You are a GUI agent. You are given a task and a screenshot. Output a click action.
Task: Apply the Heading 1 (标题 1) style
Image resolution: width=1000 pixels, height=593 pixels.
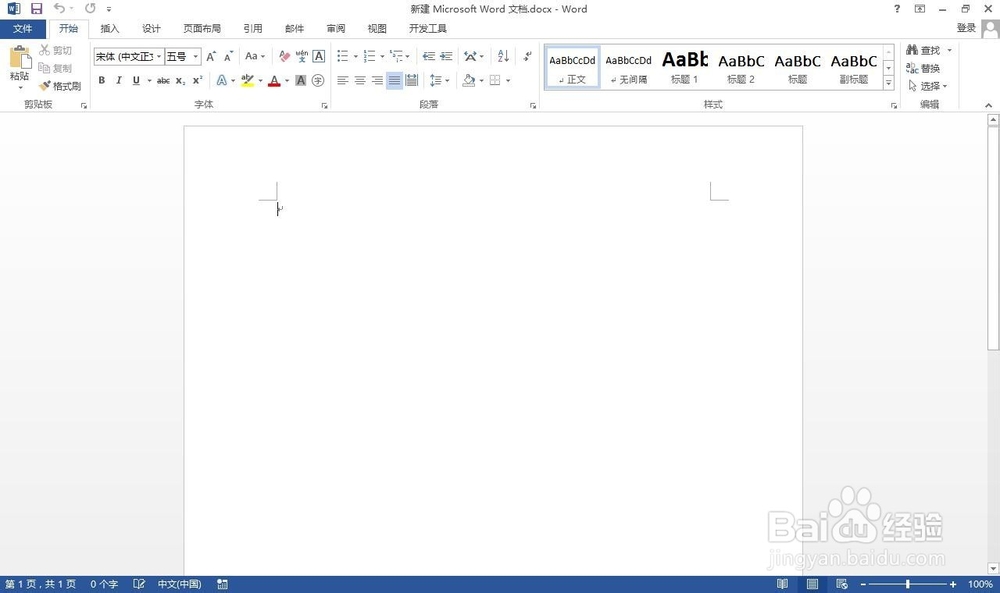point(685,67)
